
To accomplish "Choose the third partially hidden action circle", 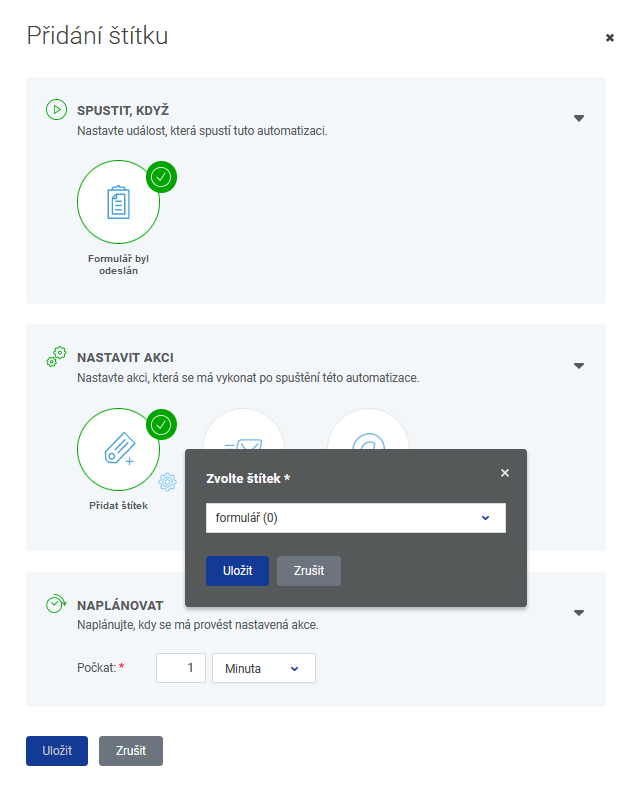I will (x=368, y=429).
